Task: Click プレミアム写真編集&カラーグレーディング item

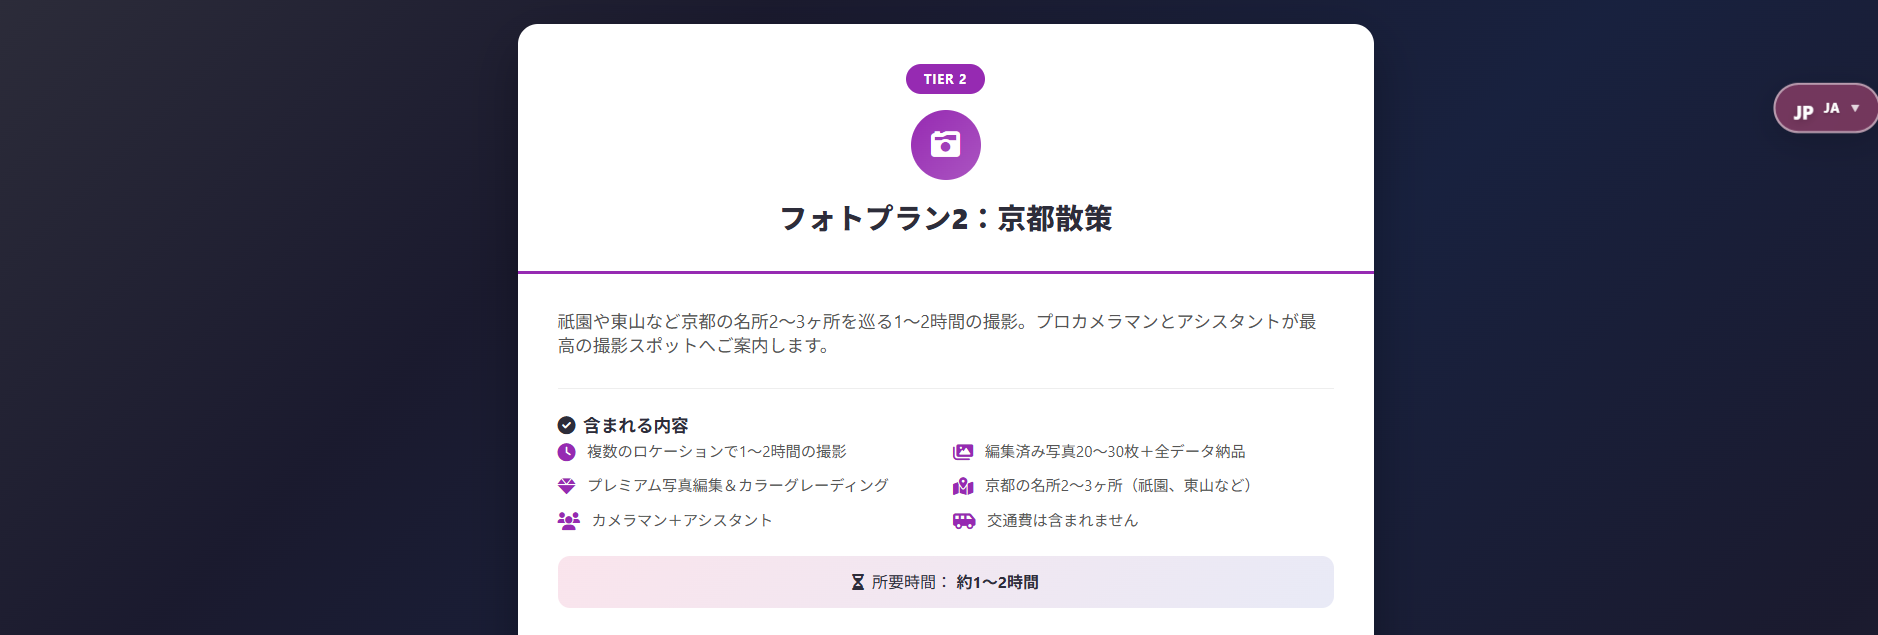Action: pyautogui.click(x=737, y=486)
